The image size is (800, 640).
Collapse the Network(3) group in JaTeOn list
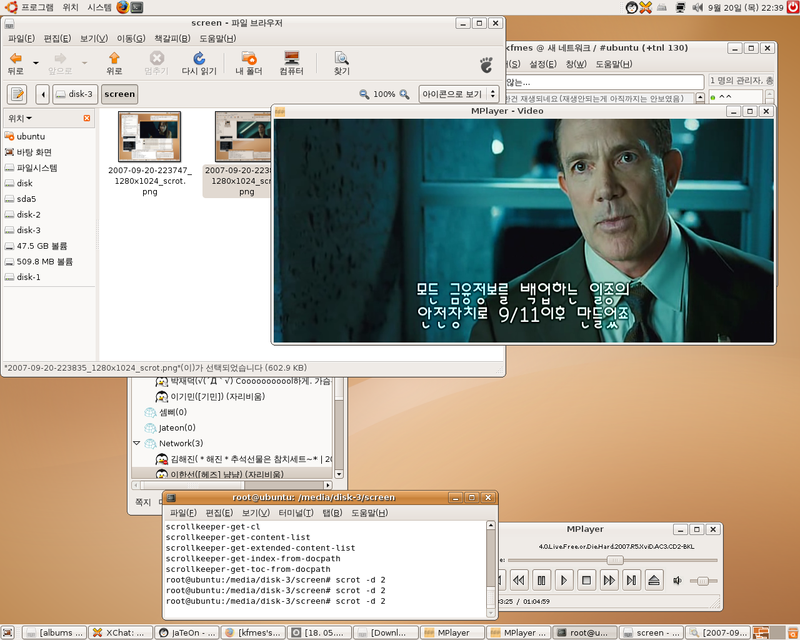click(x=137, y=443)
